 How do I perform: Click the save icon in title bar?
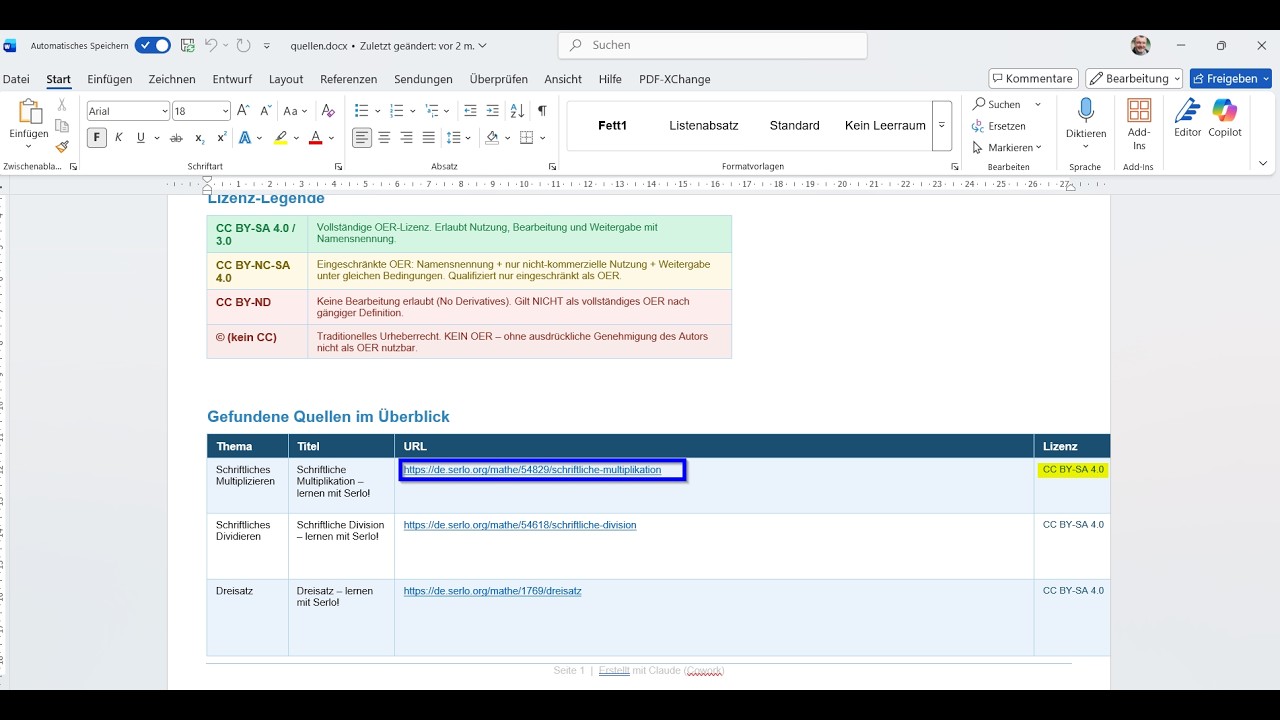point(187,46)
